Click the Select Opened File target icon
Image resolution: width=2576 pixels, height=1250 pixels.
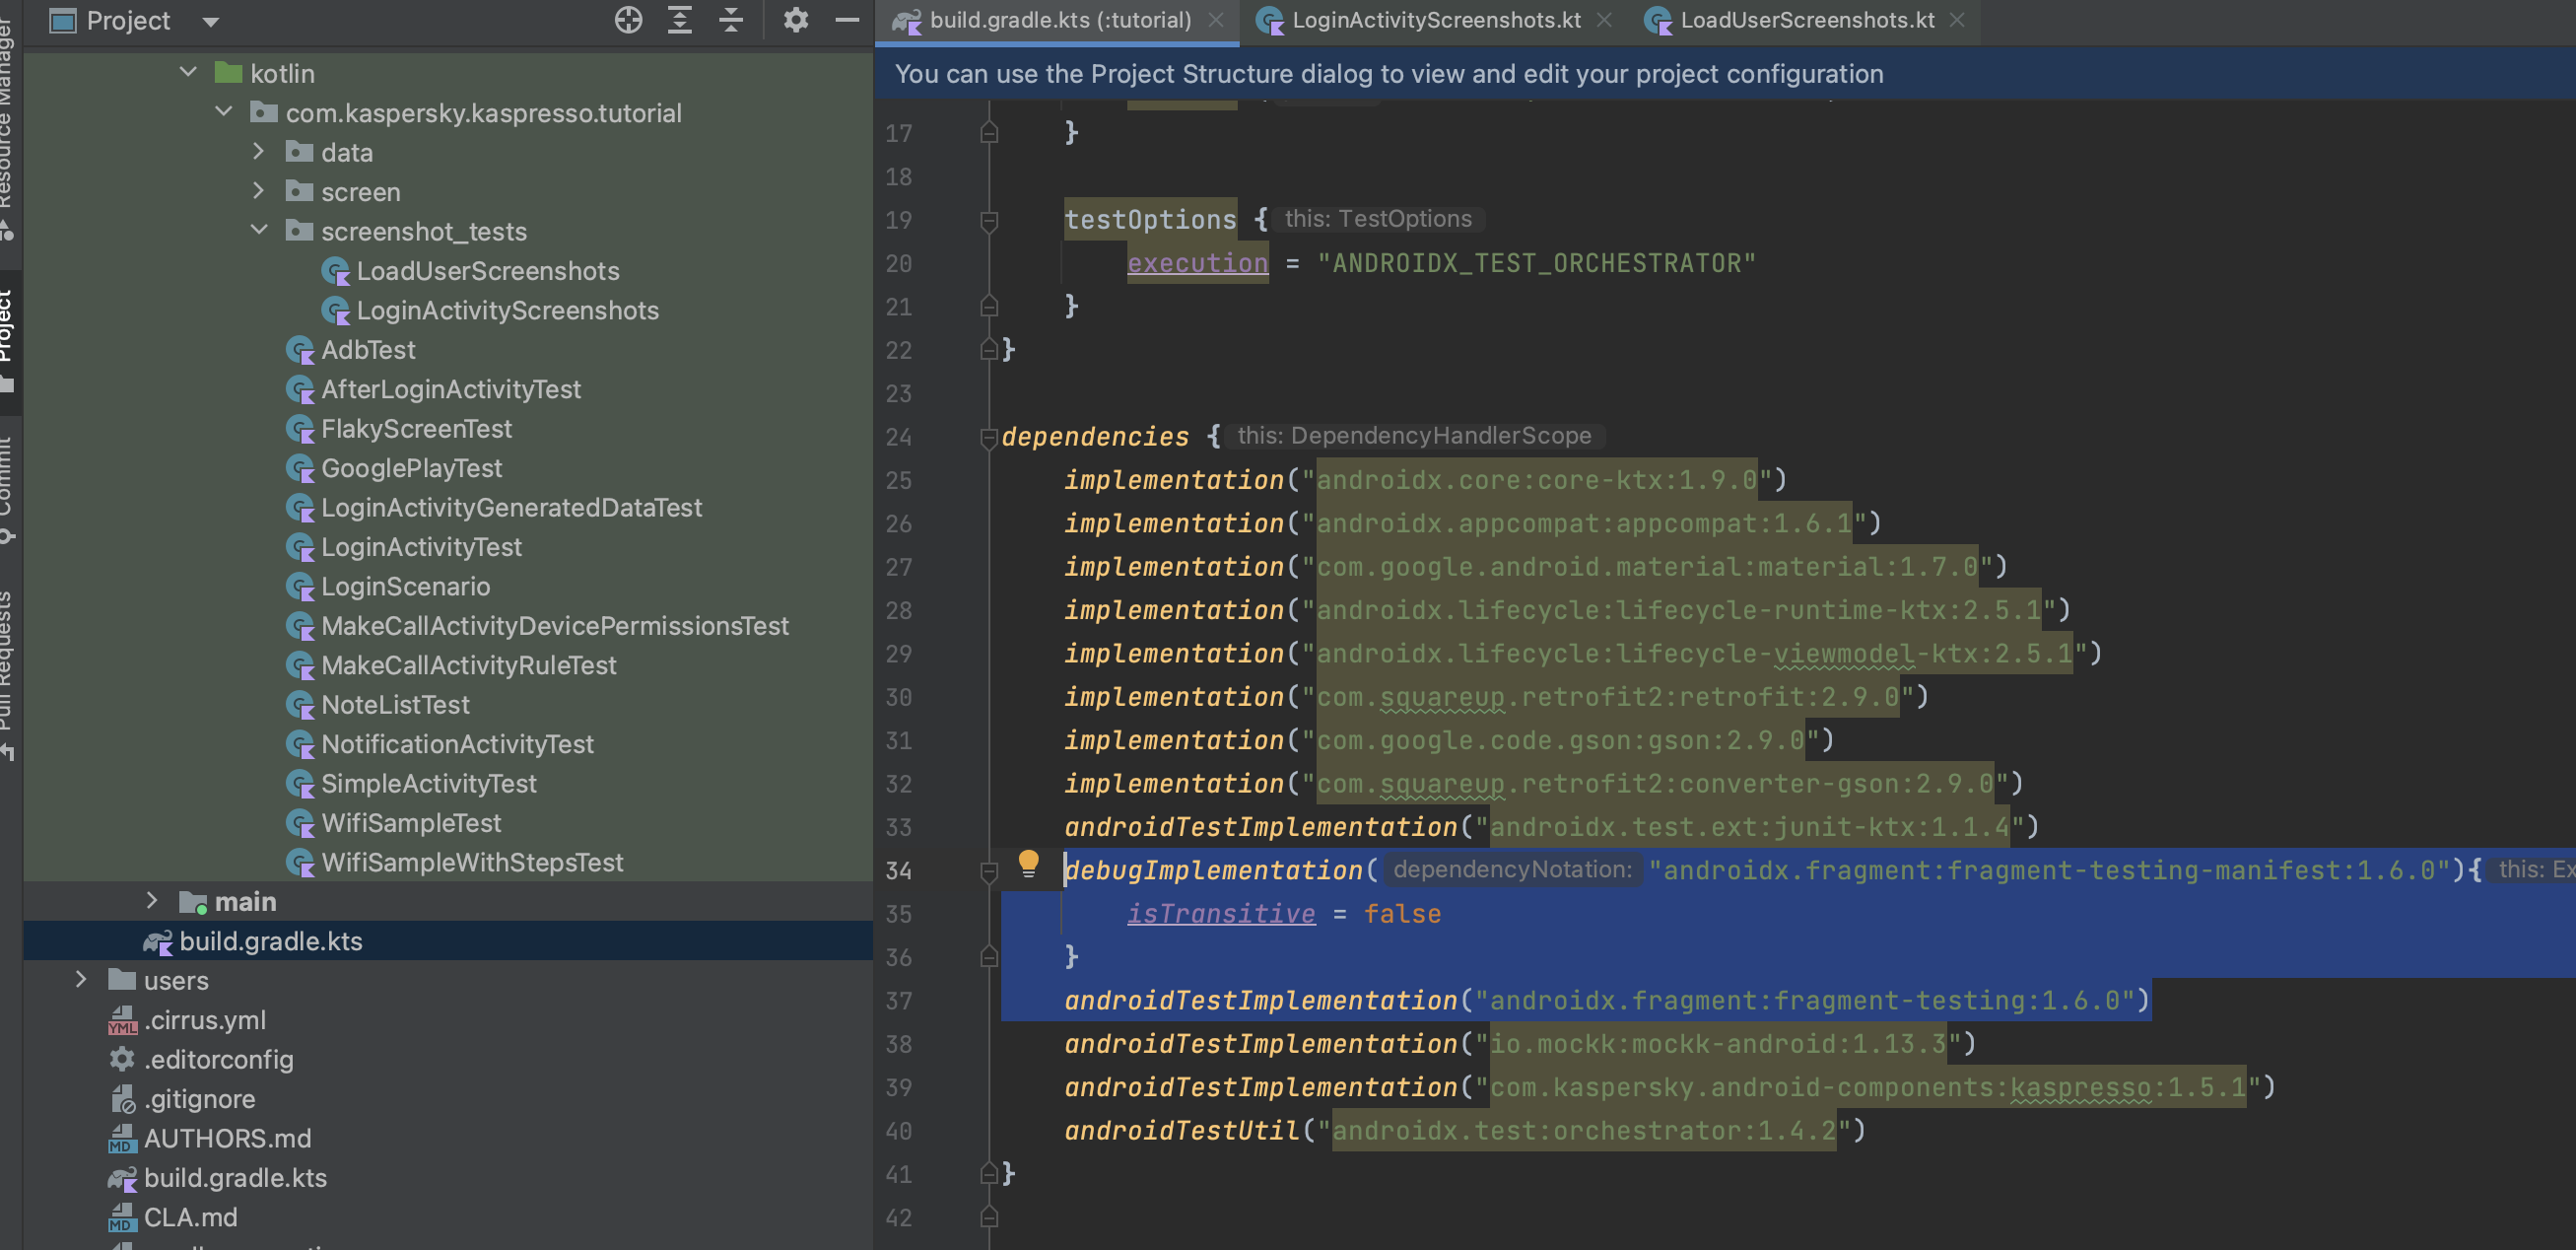pos(628,20)
